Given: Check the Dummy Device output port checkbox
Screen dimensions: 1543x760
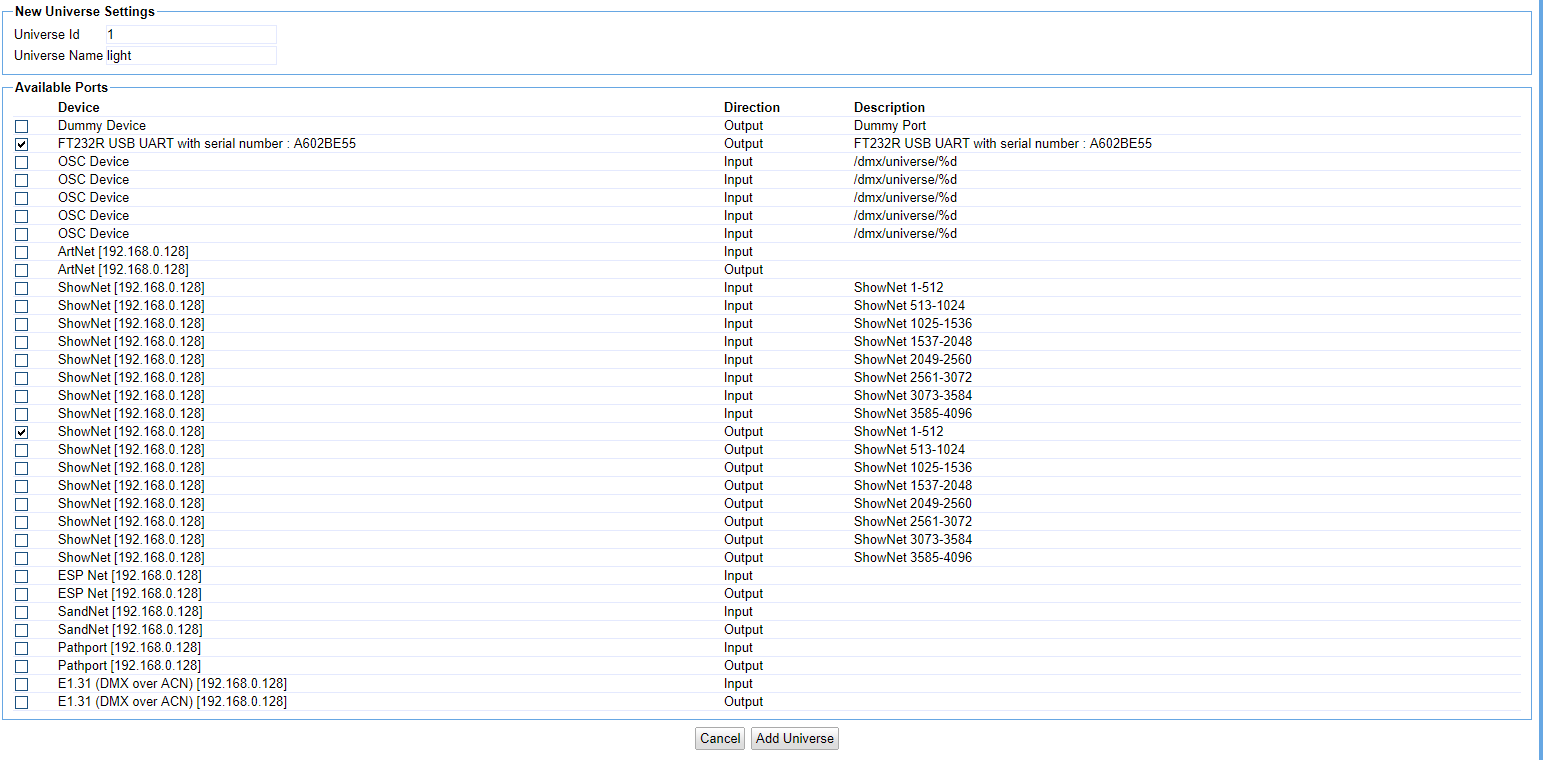Looking at the screenshot, I should click(x=21, y=126).
